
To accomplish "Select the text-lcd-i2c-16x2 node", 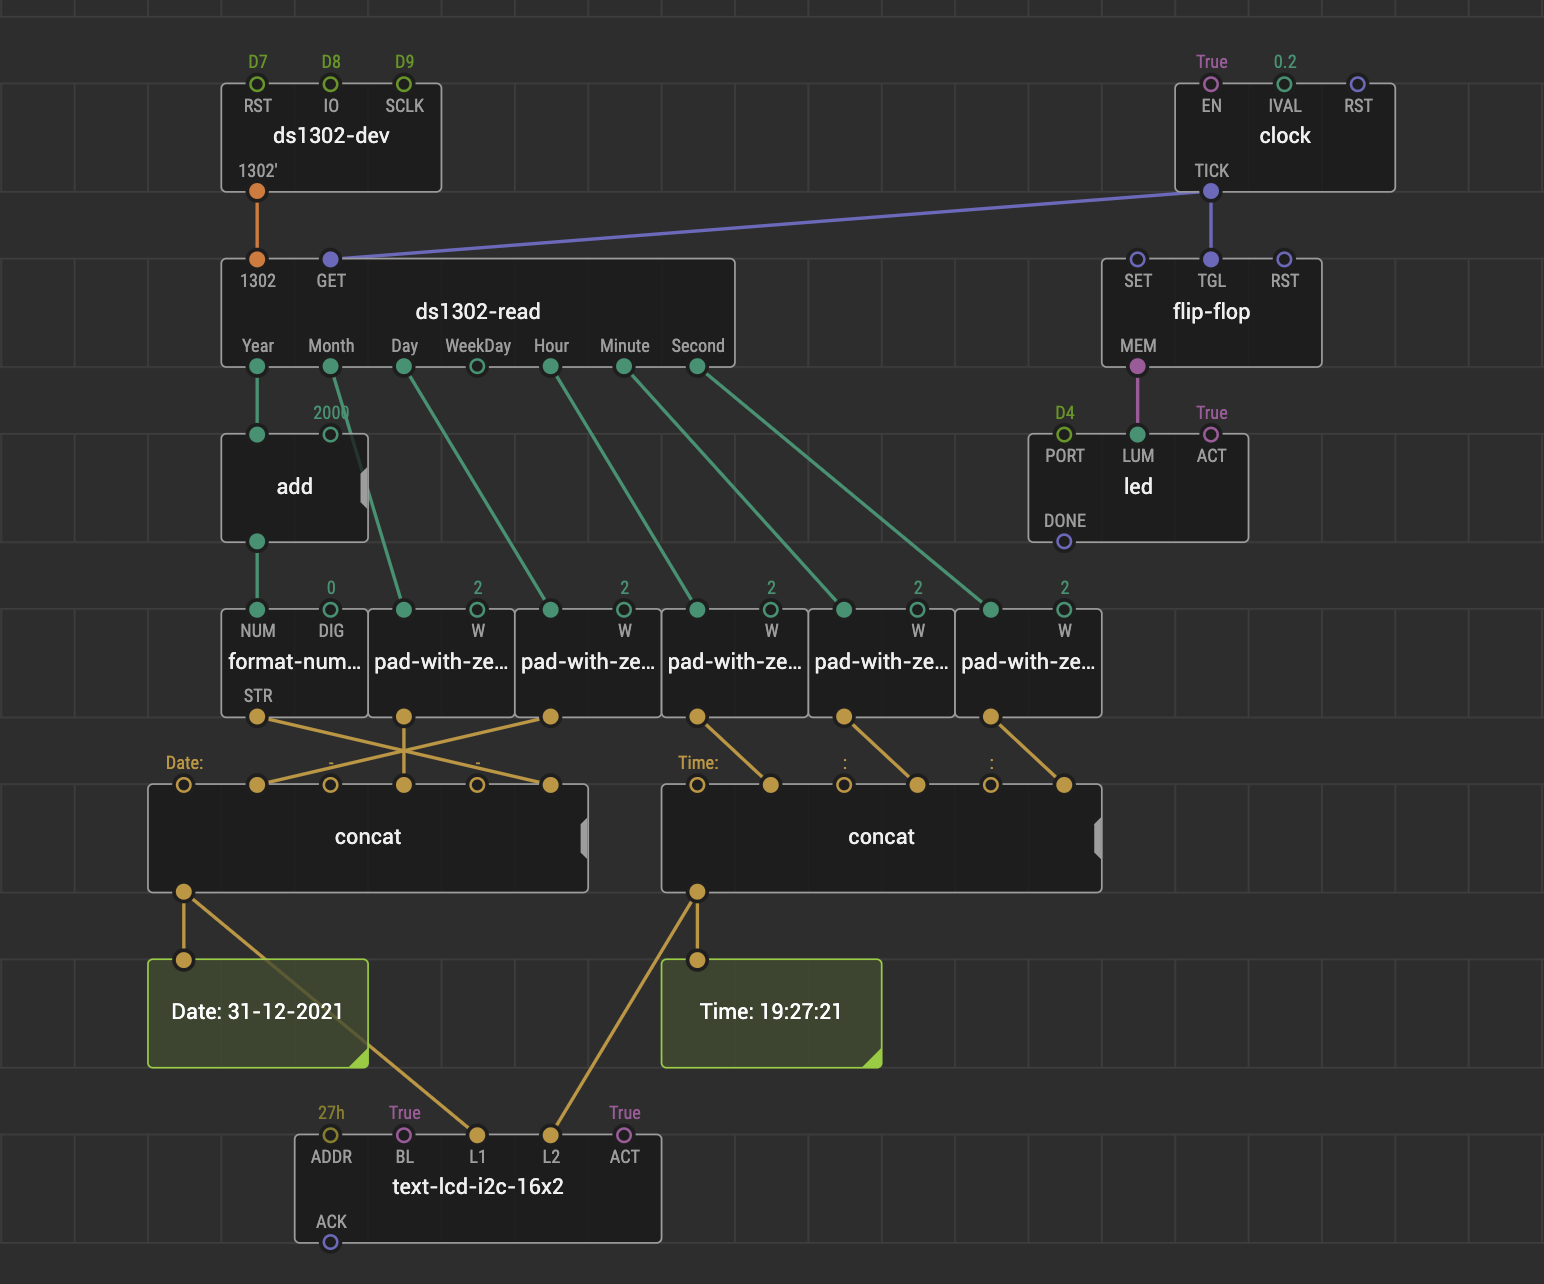I will click(478, 1189).
